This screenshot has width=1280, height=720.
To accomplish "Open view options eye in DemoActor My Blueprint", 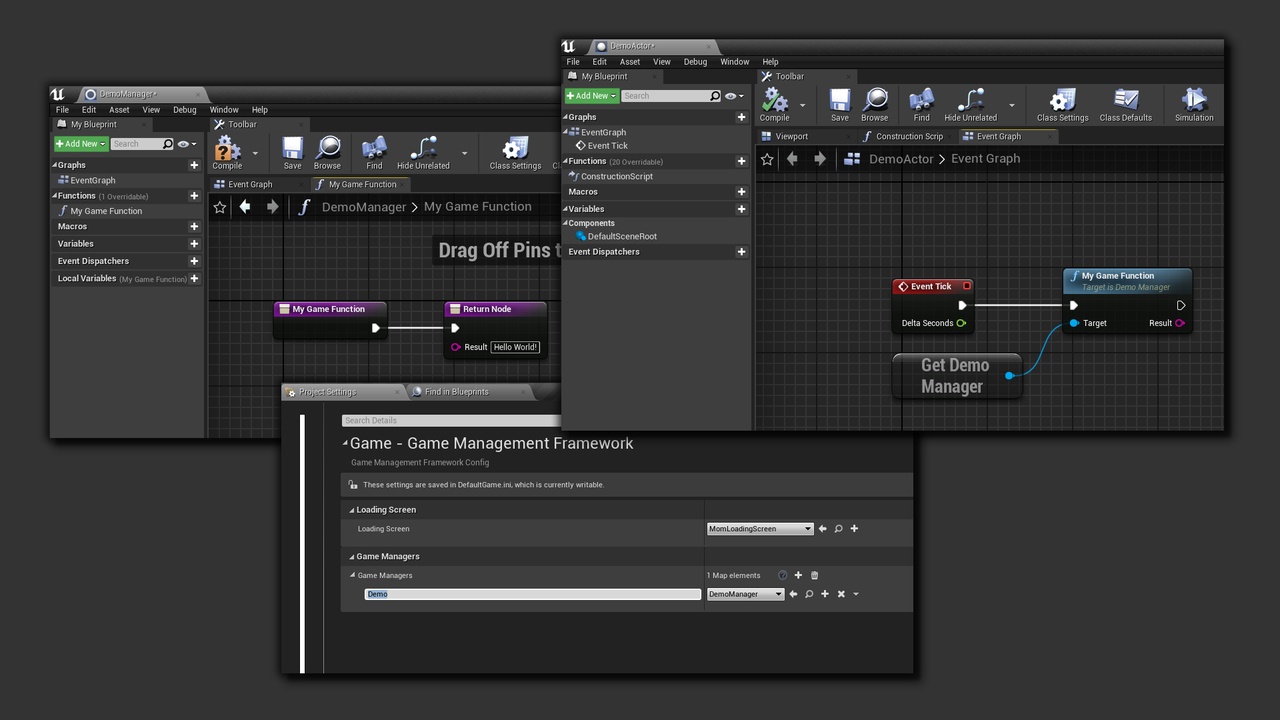I will (x=734, y=96).
